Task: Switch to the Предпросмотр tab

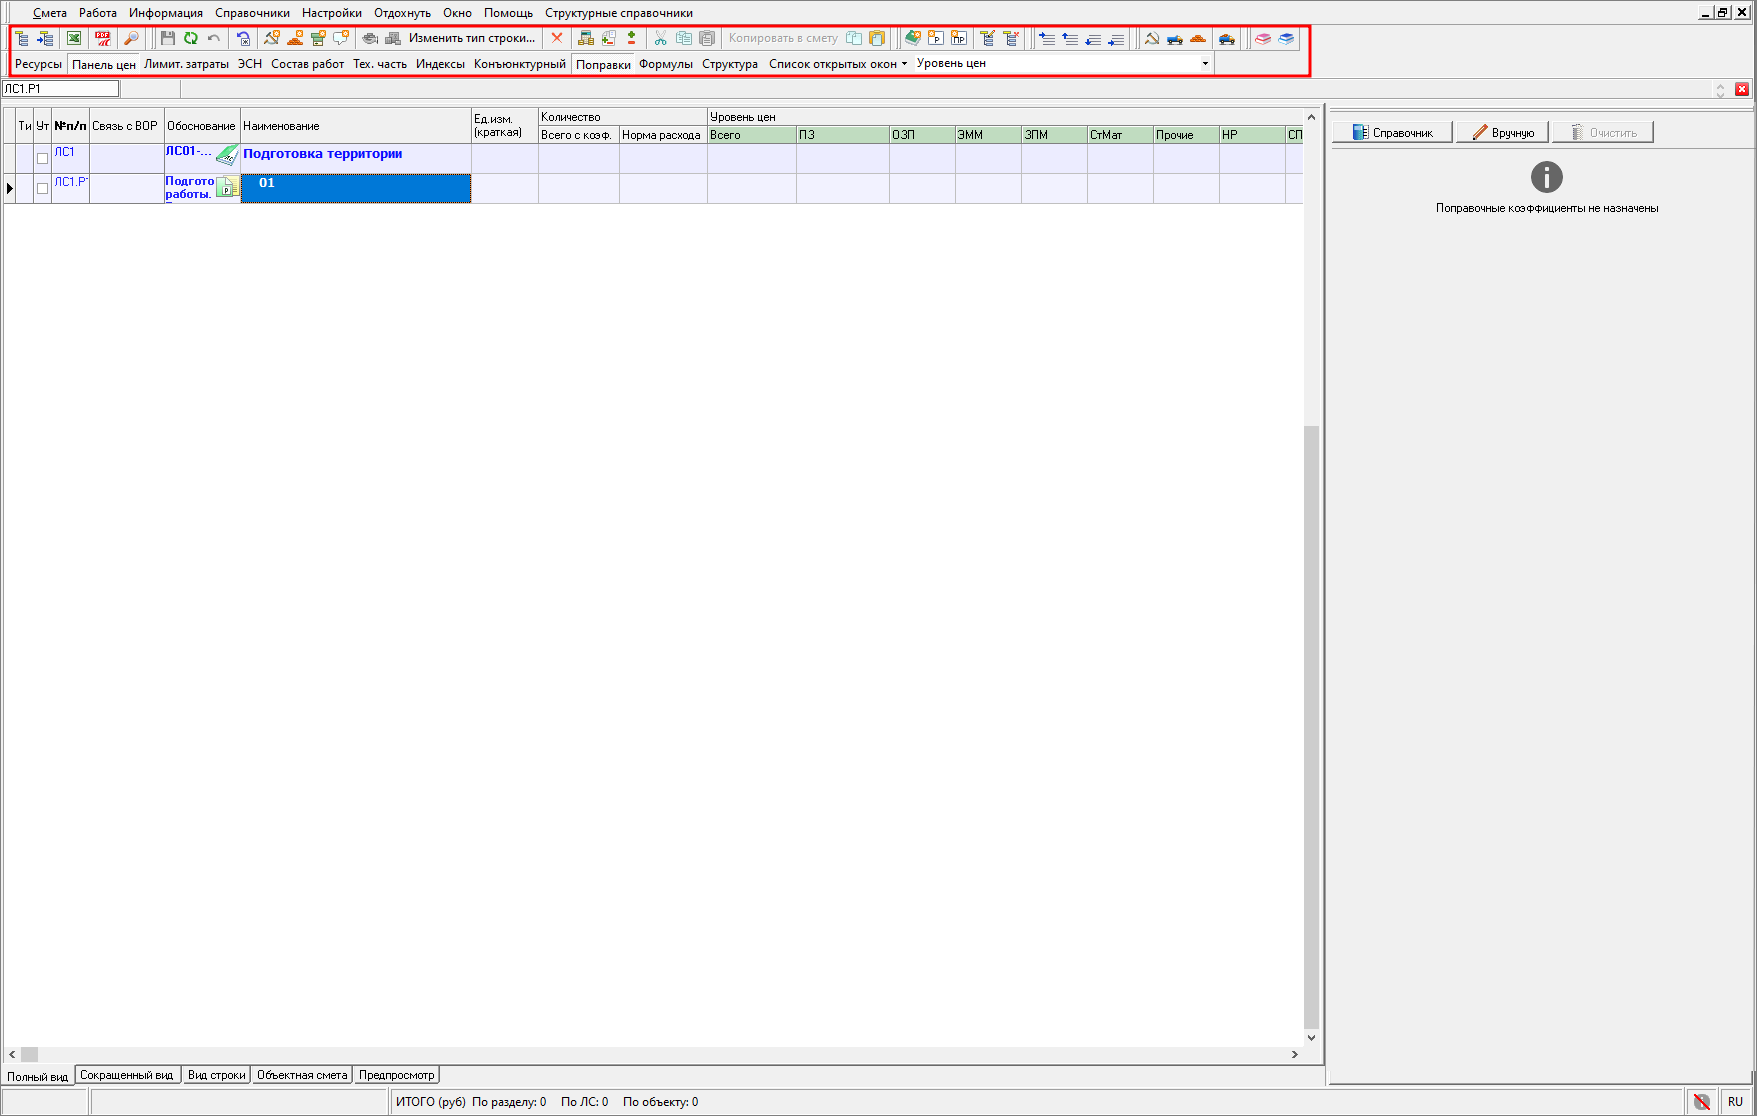Action: (x=397, y=1075)
